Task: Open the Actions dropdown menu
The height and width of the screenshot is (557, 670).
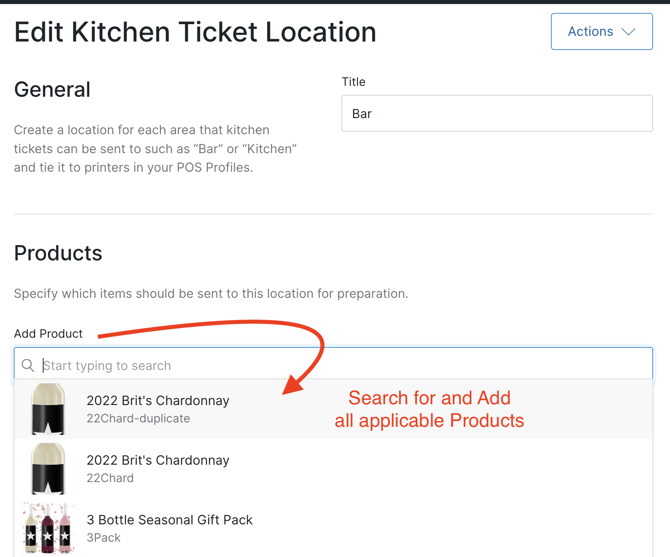Action: (x=601, y=32)
